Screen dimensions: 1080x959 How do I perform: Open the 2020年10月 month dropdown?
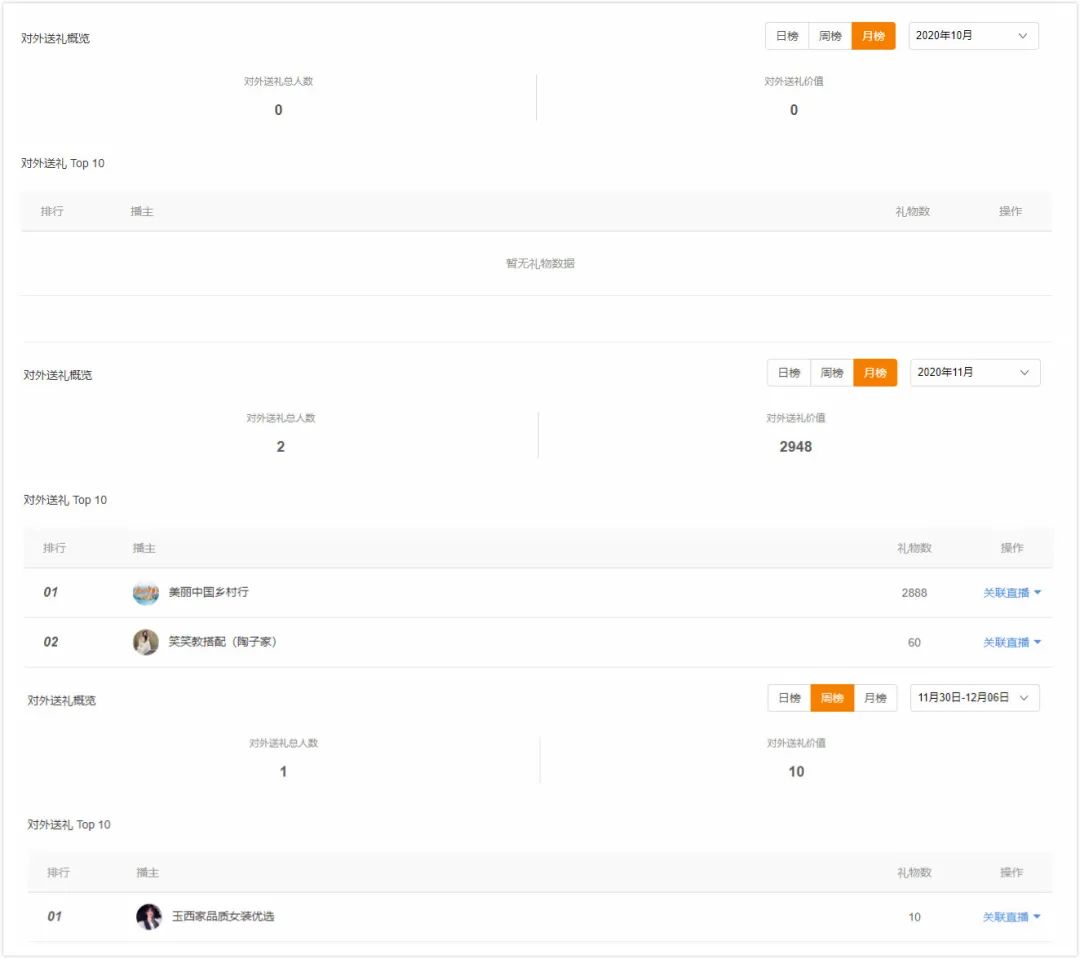[x=973, y=36]
